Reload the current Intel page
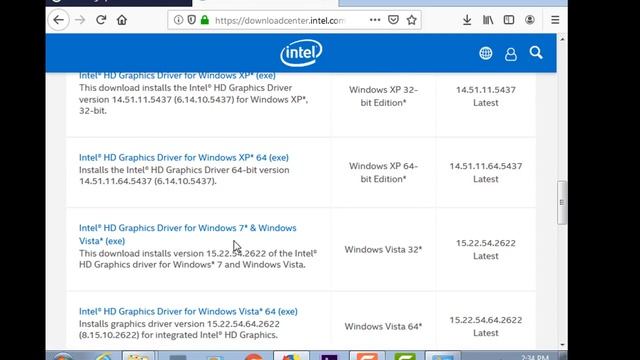640x360 pixels. point(101,20)
